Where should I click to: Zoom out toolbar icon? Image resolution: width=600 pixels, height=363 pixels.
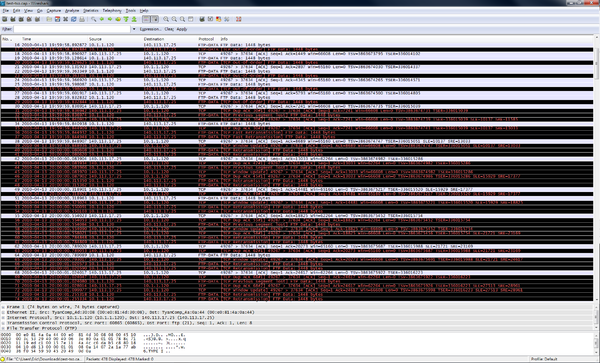click(174, 19)
